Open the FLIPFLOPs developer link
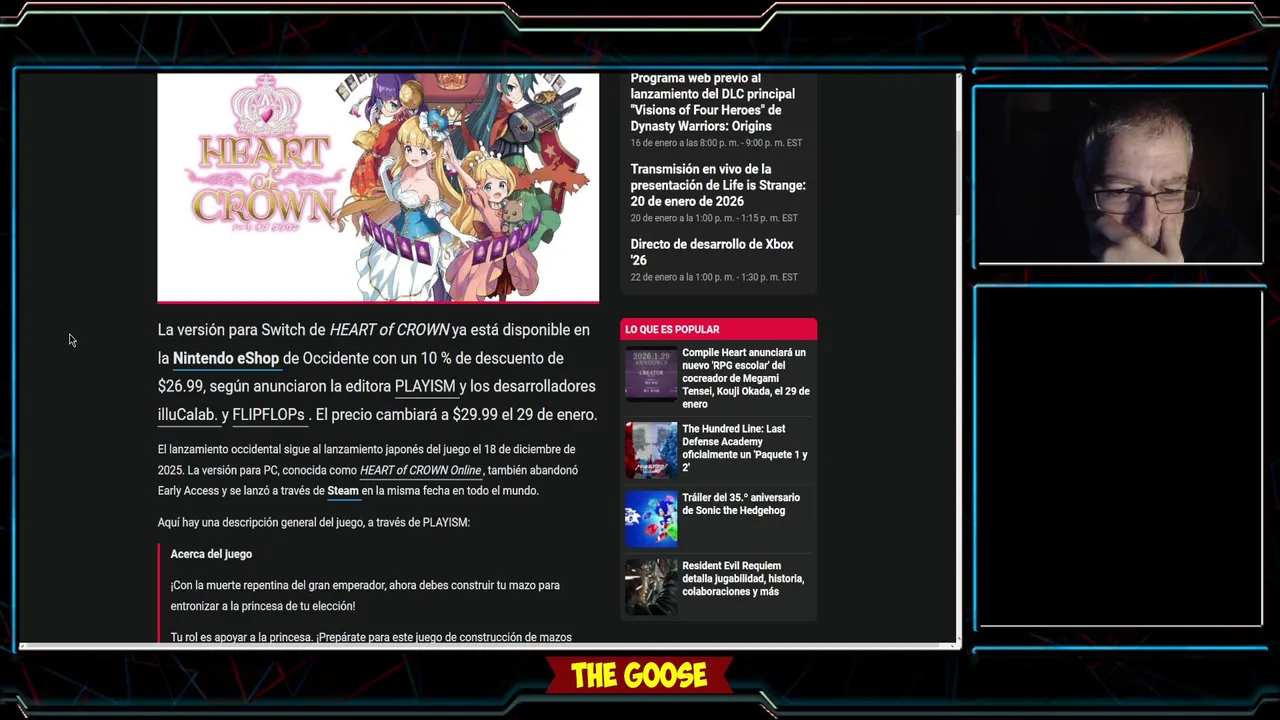This screenshot has width=1280, height=720. coord(268,414)
